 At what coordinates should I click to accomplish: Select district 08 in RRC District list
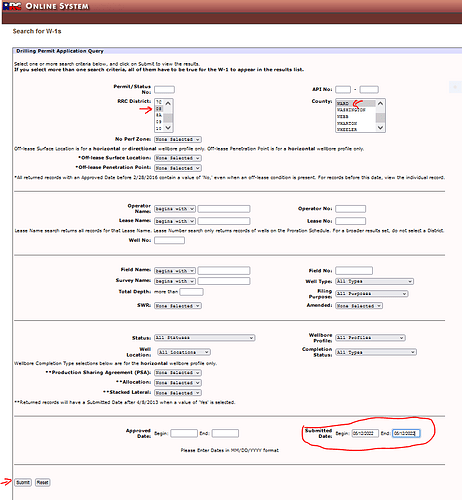159,109
